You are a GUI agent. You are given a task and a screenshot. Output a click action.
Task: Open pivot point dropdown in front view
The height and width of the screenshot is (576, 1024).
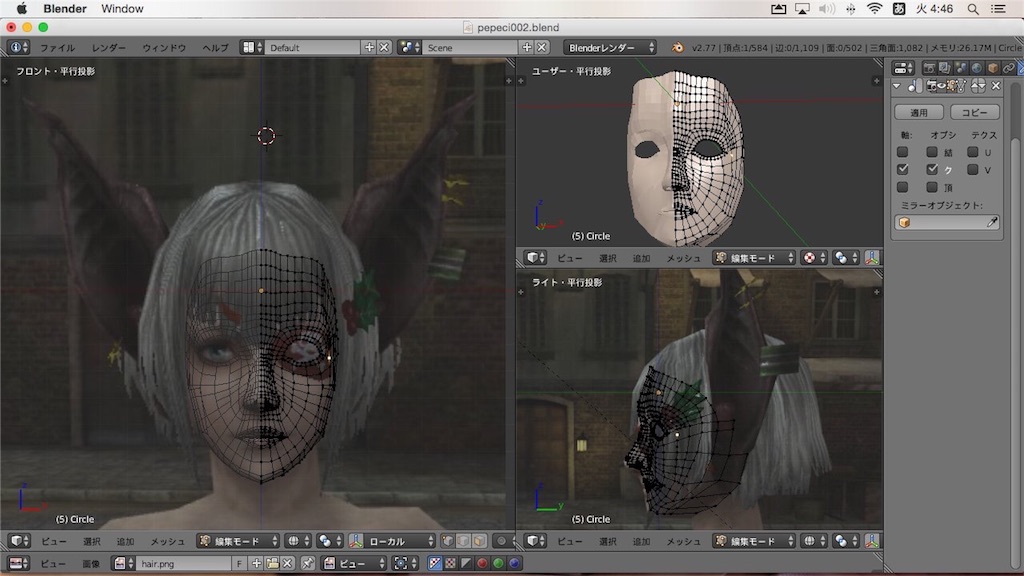tap(330, 541)
